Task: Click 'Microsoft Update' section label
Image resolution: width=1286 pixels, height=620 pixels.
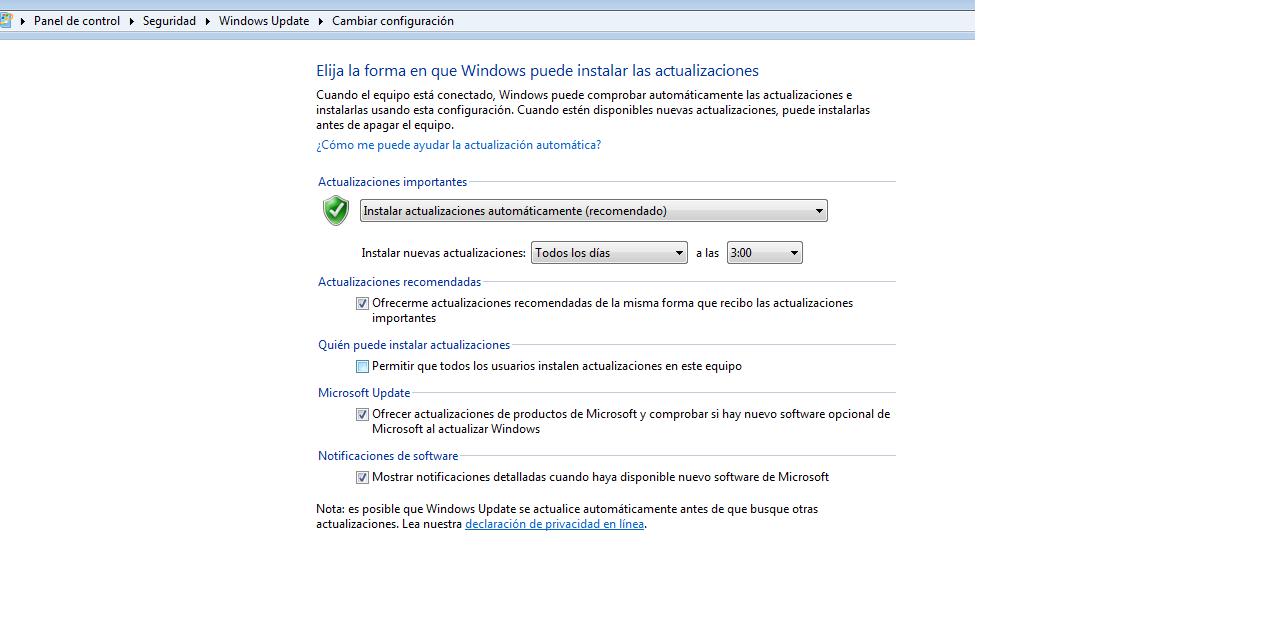Action: pyautogui.click(x=364, y=393)
